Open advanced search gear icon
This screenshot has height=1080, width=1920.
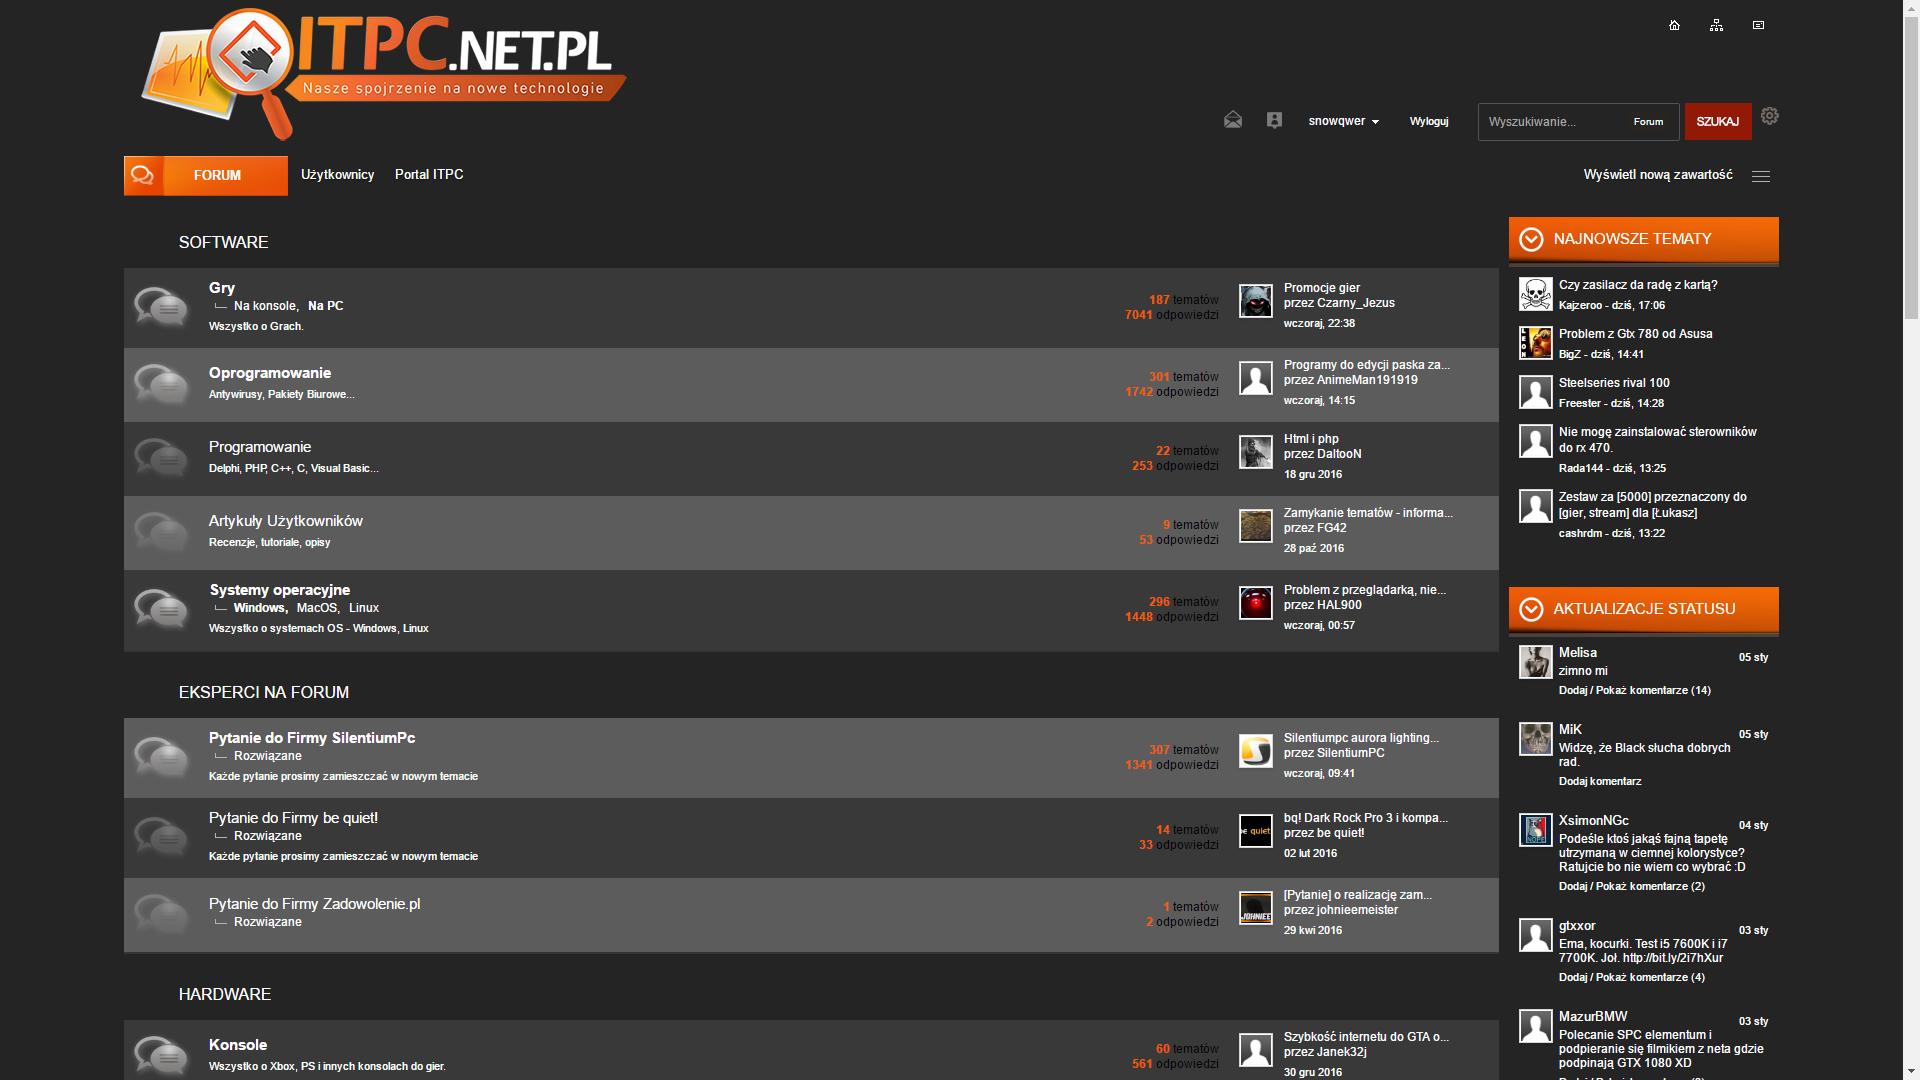tap(1769, 116)
